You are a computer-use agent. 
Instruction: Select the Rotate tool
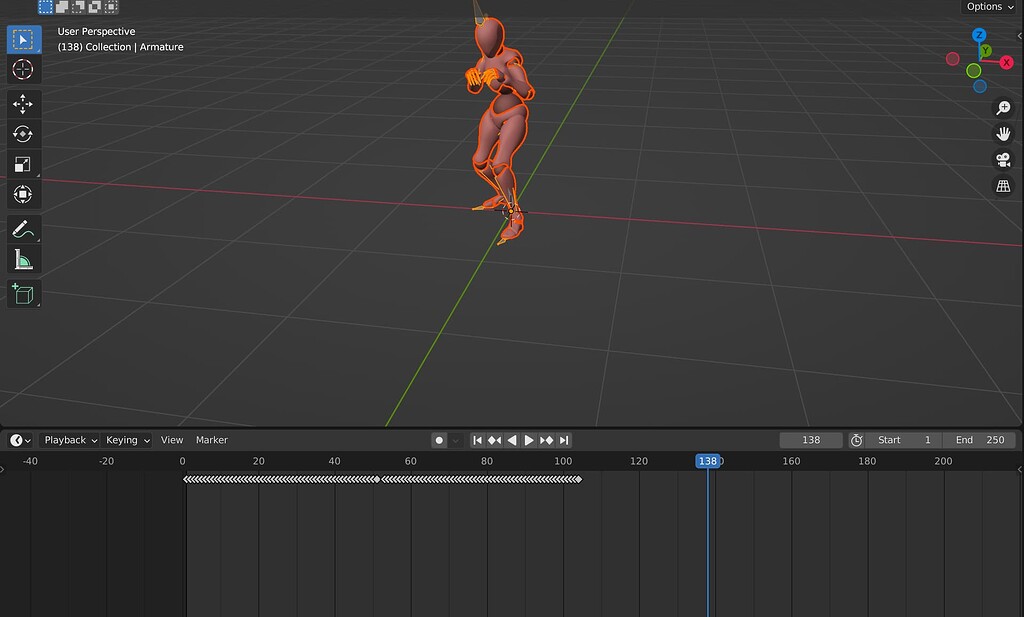pyautogui.click(x=22, y=133)
